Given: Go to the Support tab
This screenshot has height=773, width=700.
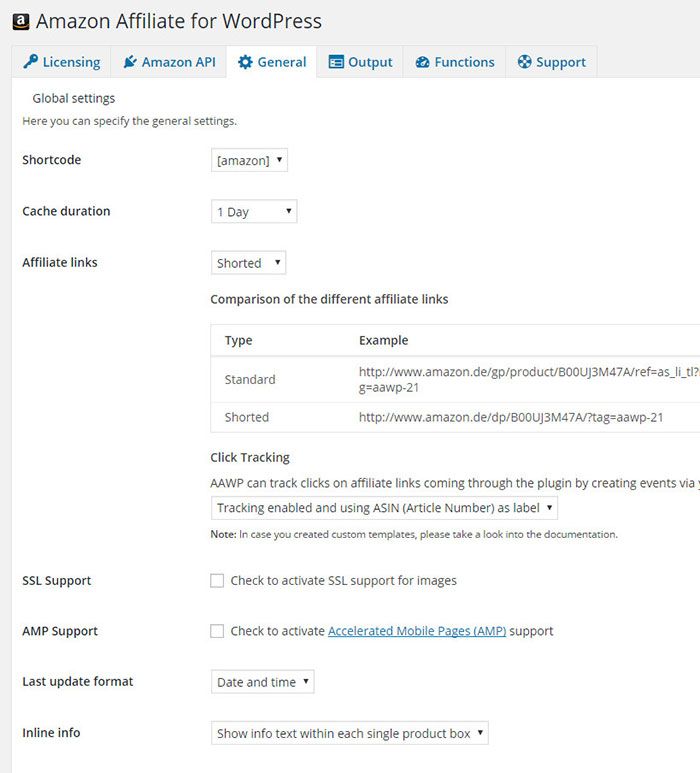Looking at the screenshot, I should tap(551, 62).
